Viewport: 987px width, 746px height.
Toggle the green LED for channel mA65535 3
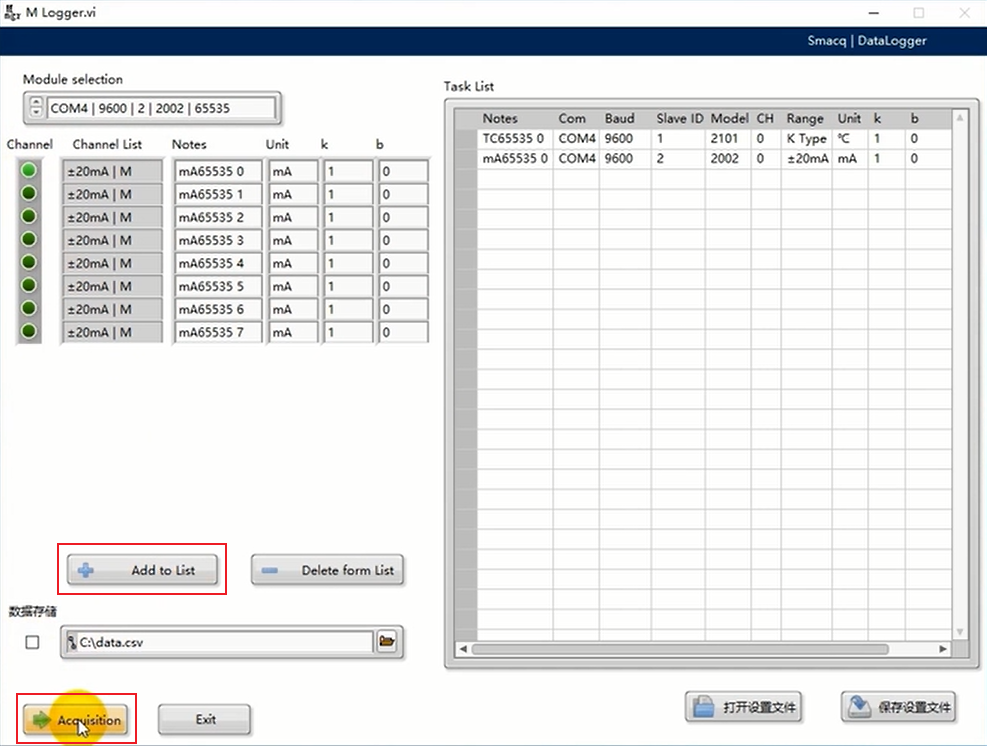click(29, 240)
